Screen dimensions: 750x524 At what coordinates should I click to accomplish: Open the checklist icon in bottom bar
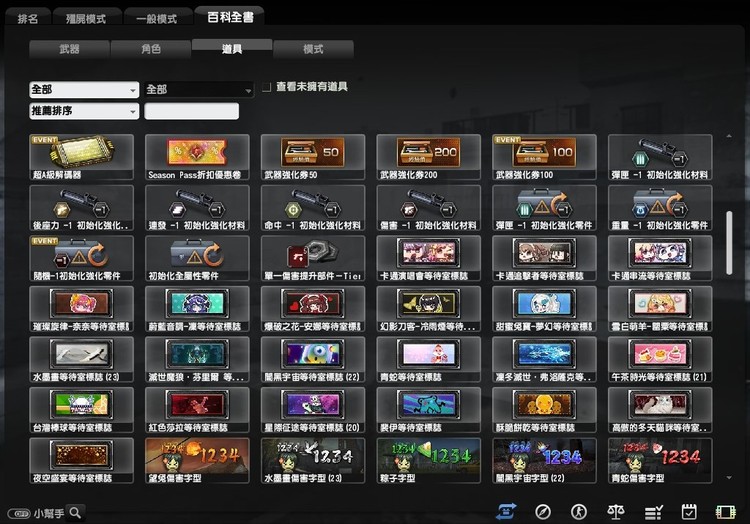[653, 511]
